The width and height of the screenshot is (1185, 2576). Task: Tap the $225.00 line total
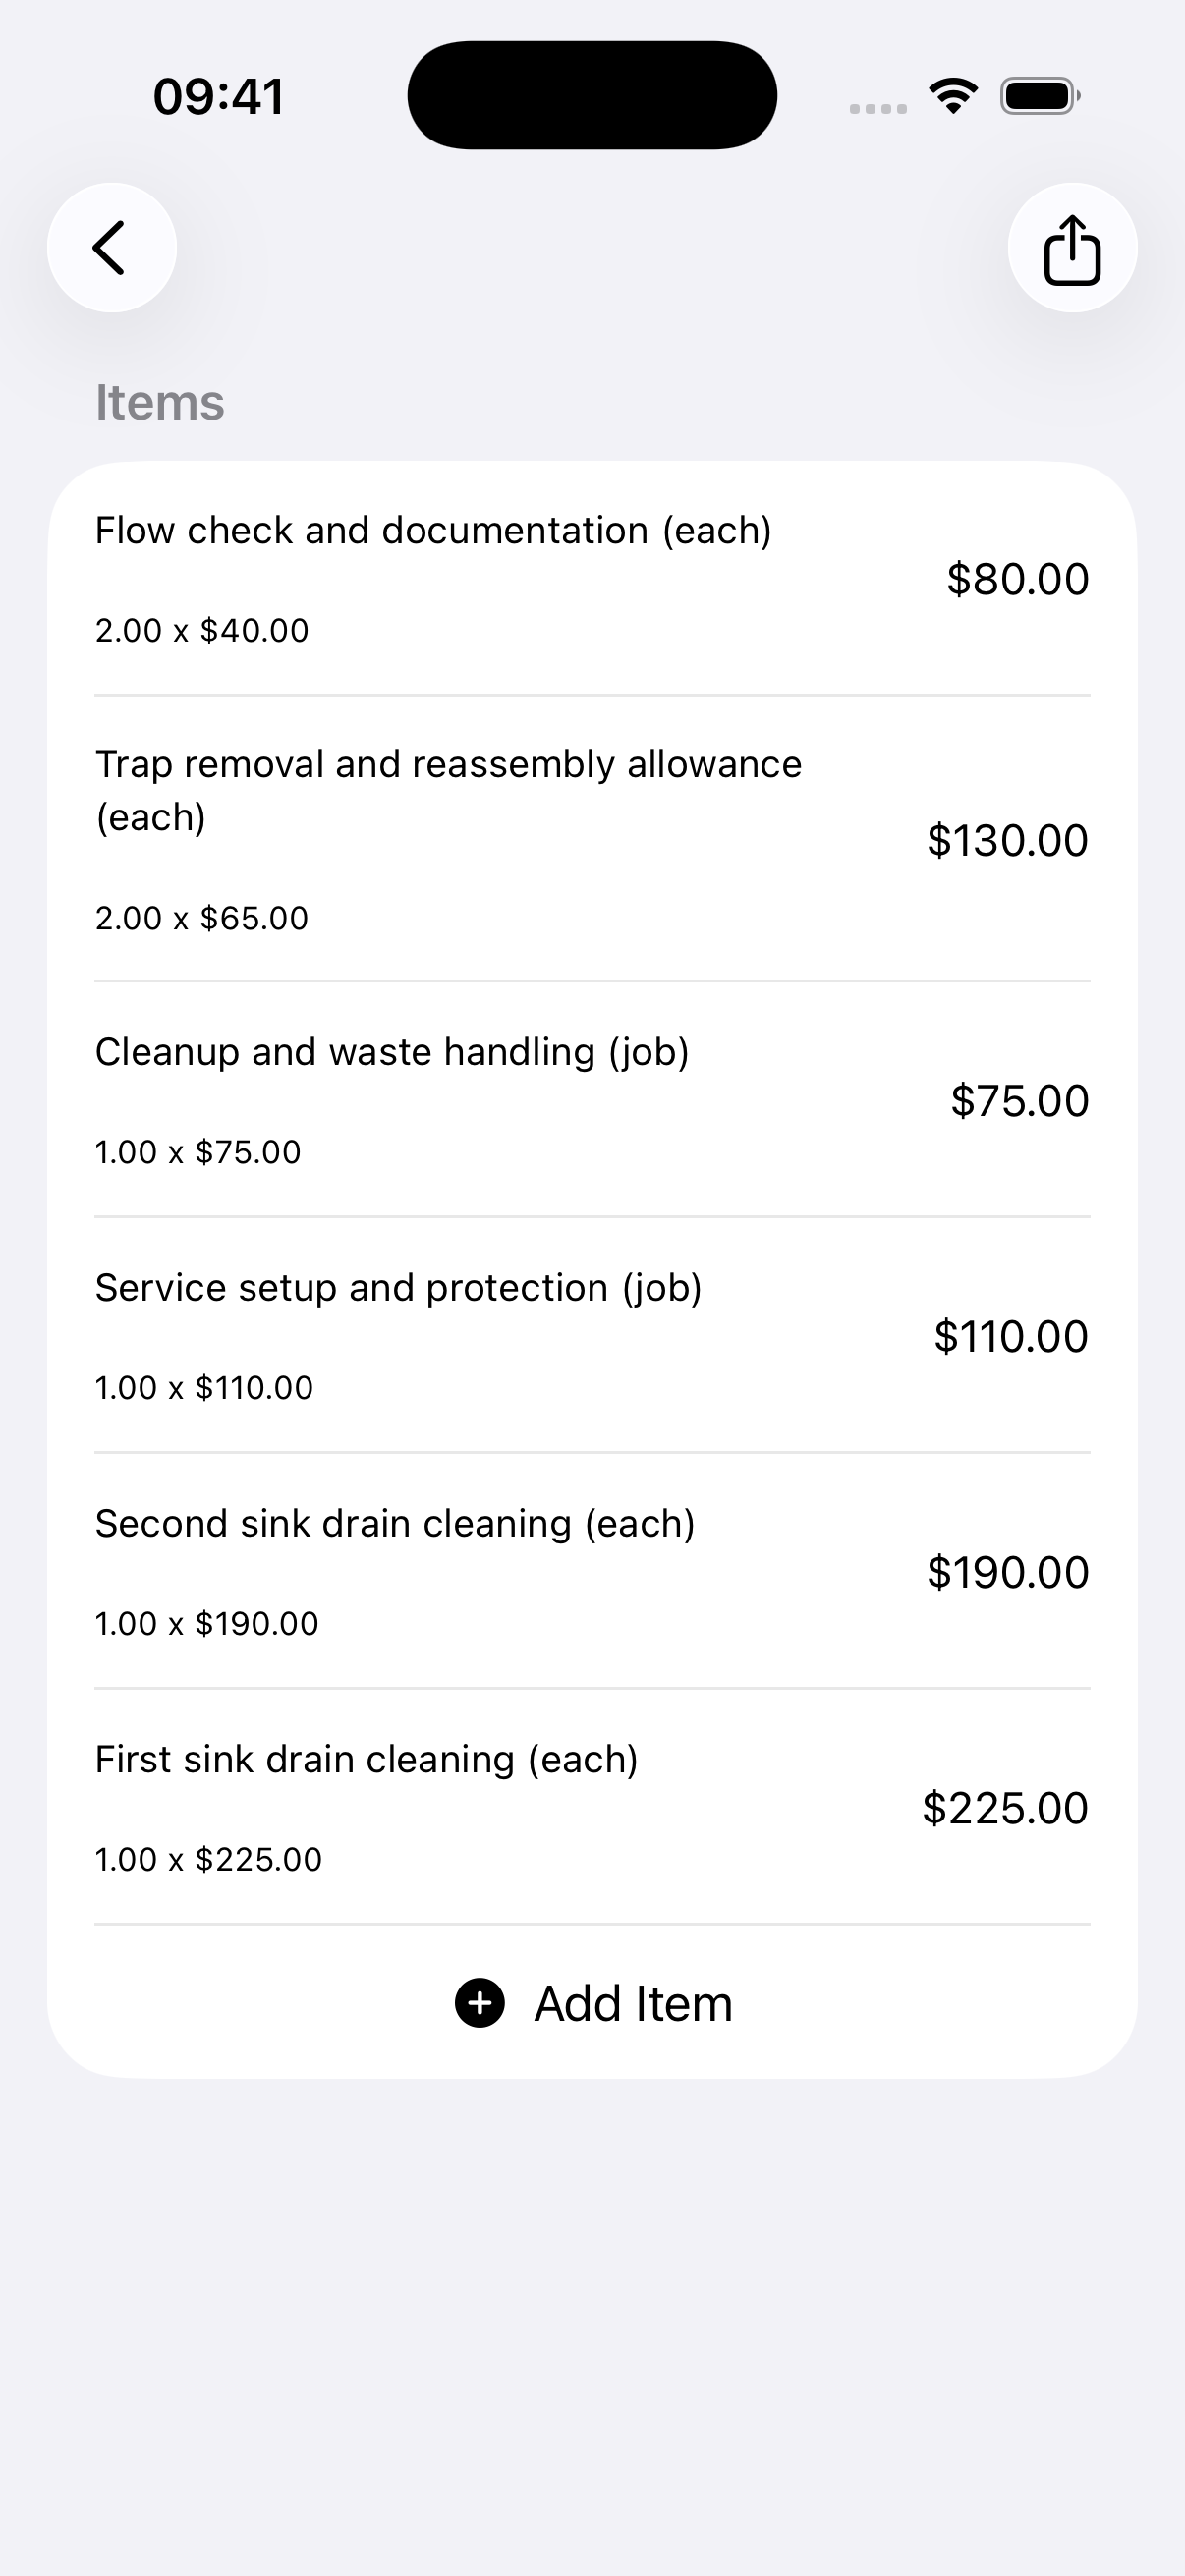[x=1005, y=1808]
